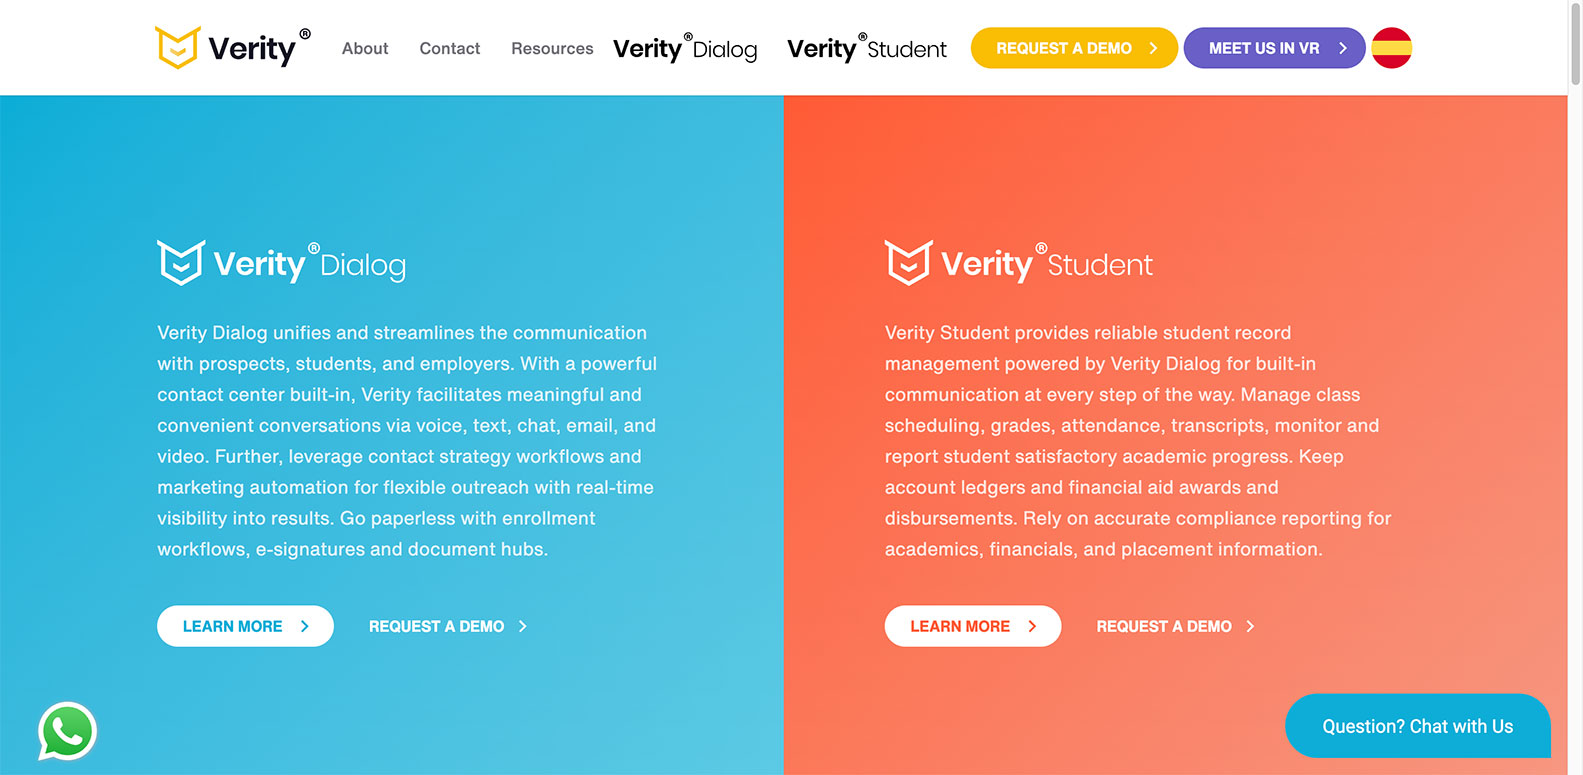Click the white Verity Dialog shield logo
This screenshot has height=775, width=1583.
pos(181,263)
